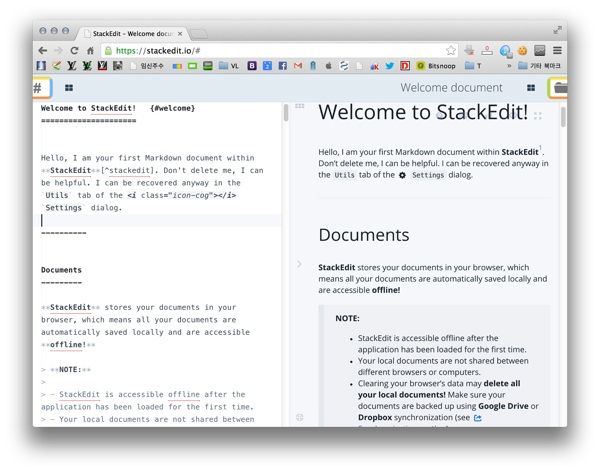Bookmark this page with the star icon

pyautogui.click(x=451, y=50)
